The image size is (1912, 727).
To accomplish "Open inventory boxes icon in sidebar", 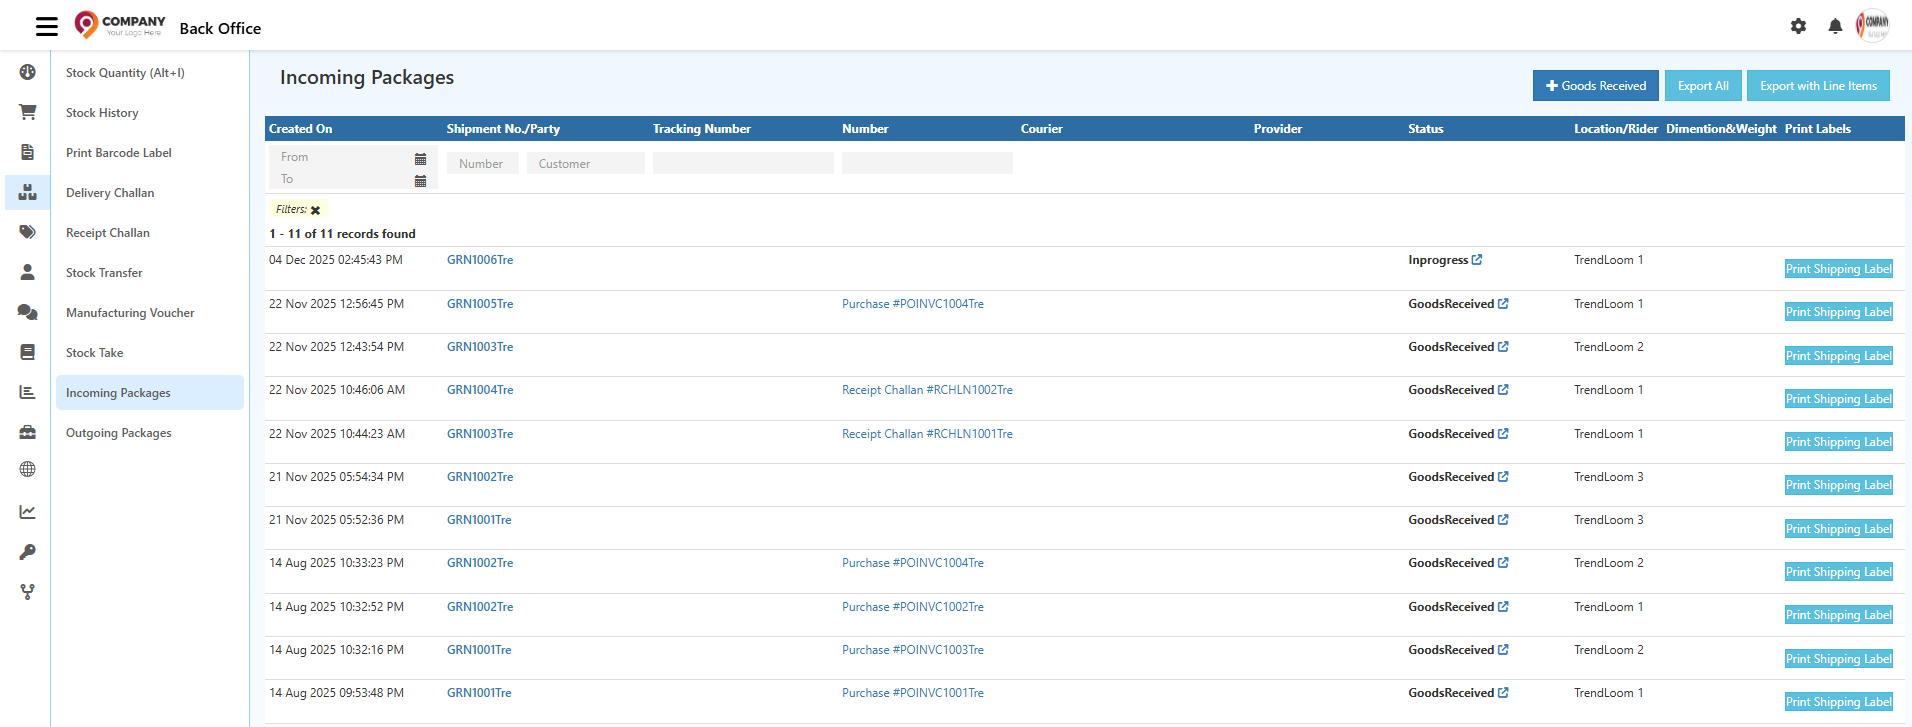I will click(x=27, y=192).
